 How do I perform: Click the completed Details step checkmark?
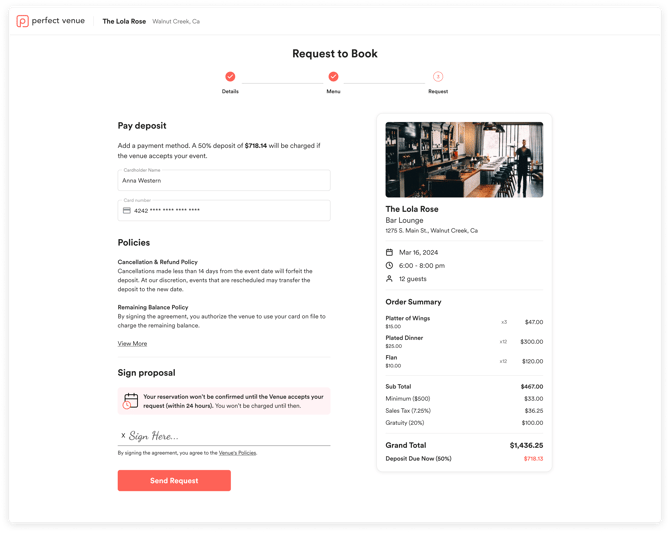[230, 76]
